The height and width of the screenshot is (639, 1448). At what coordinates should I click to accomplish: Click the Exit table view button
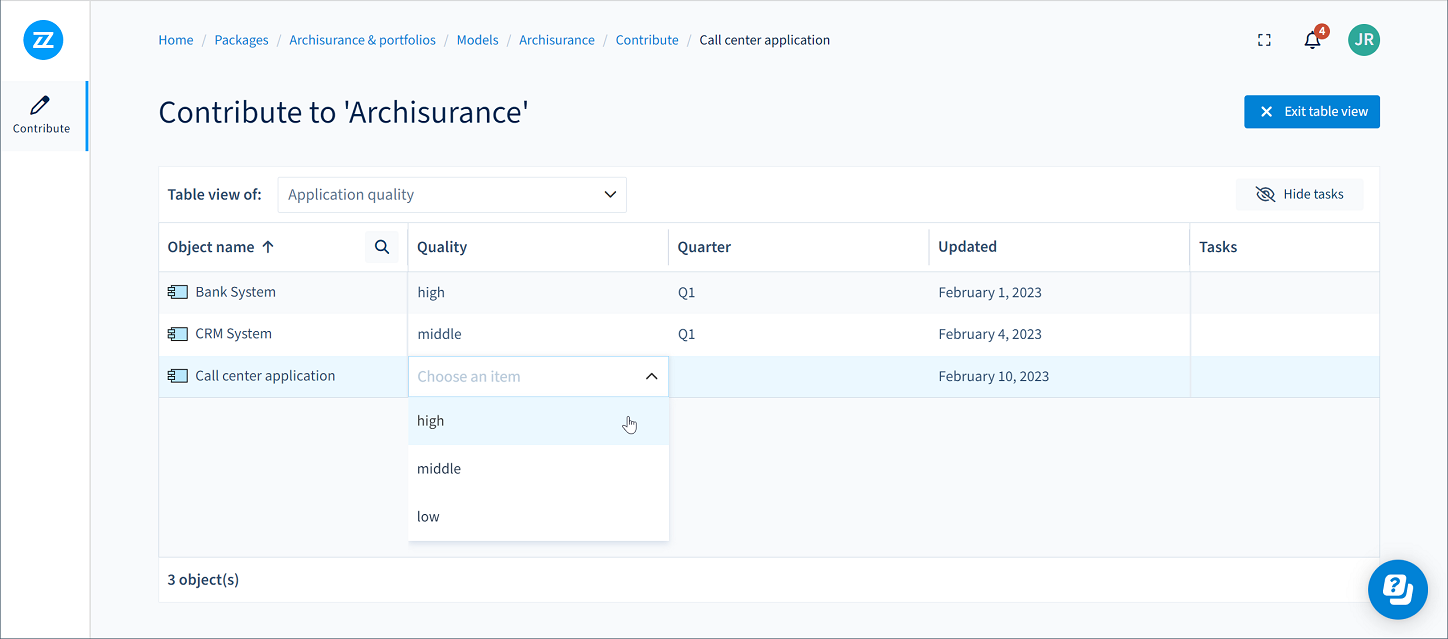pos(1311,112)
